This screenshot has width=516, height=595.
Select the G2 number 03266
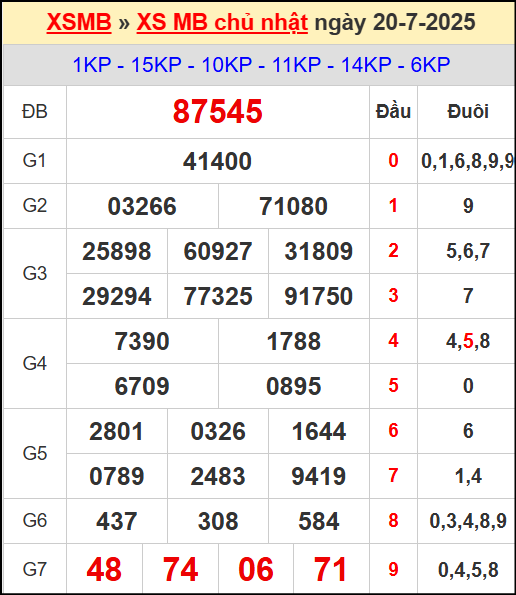click(142, 206)
